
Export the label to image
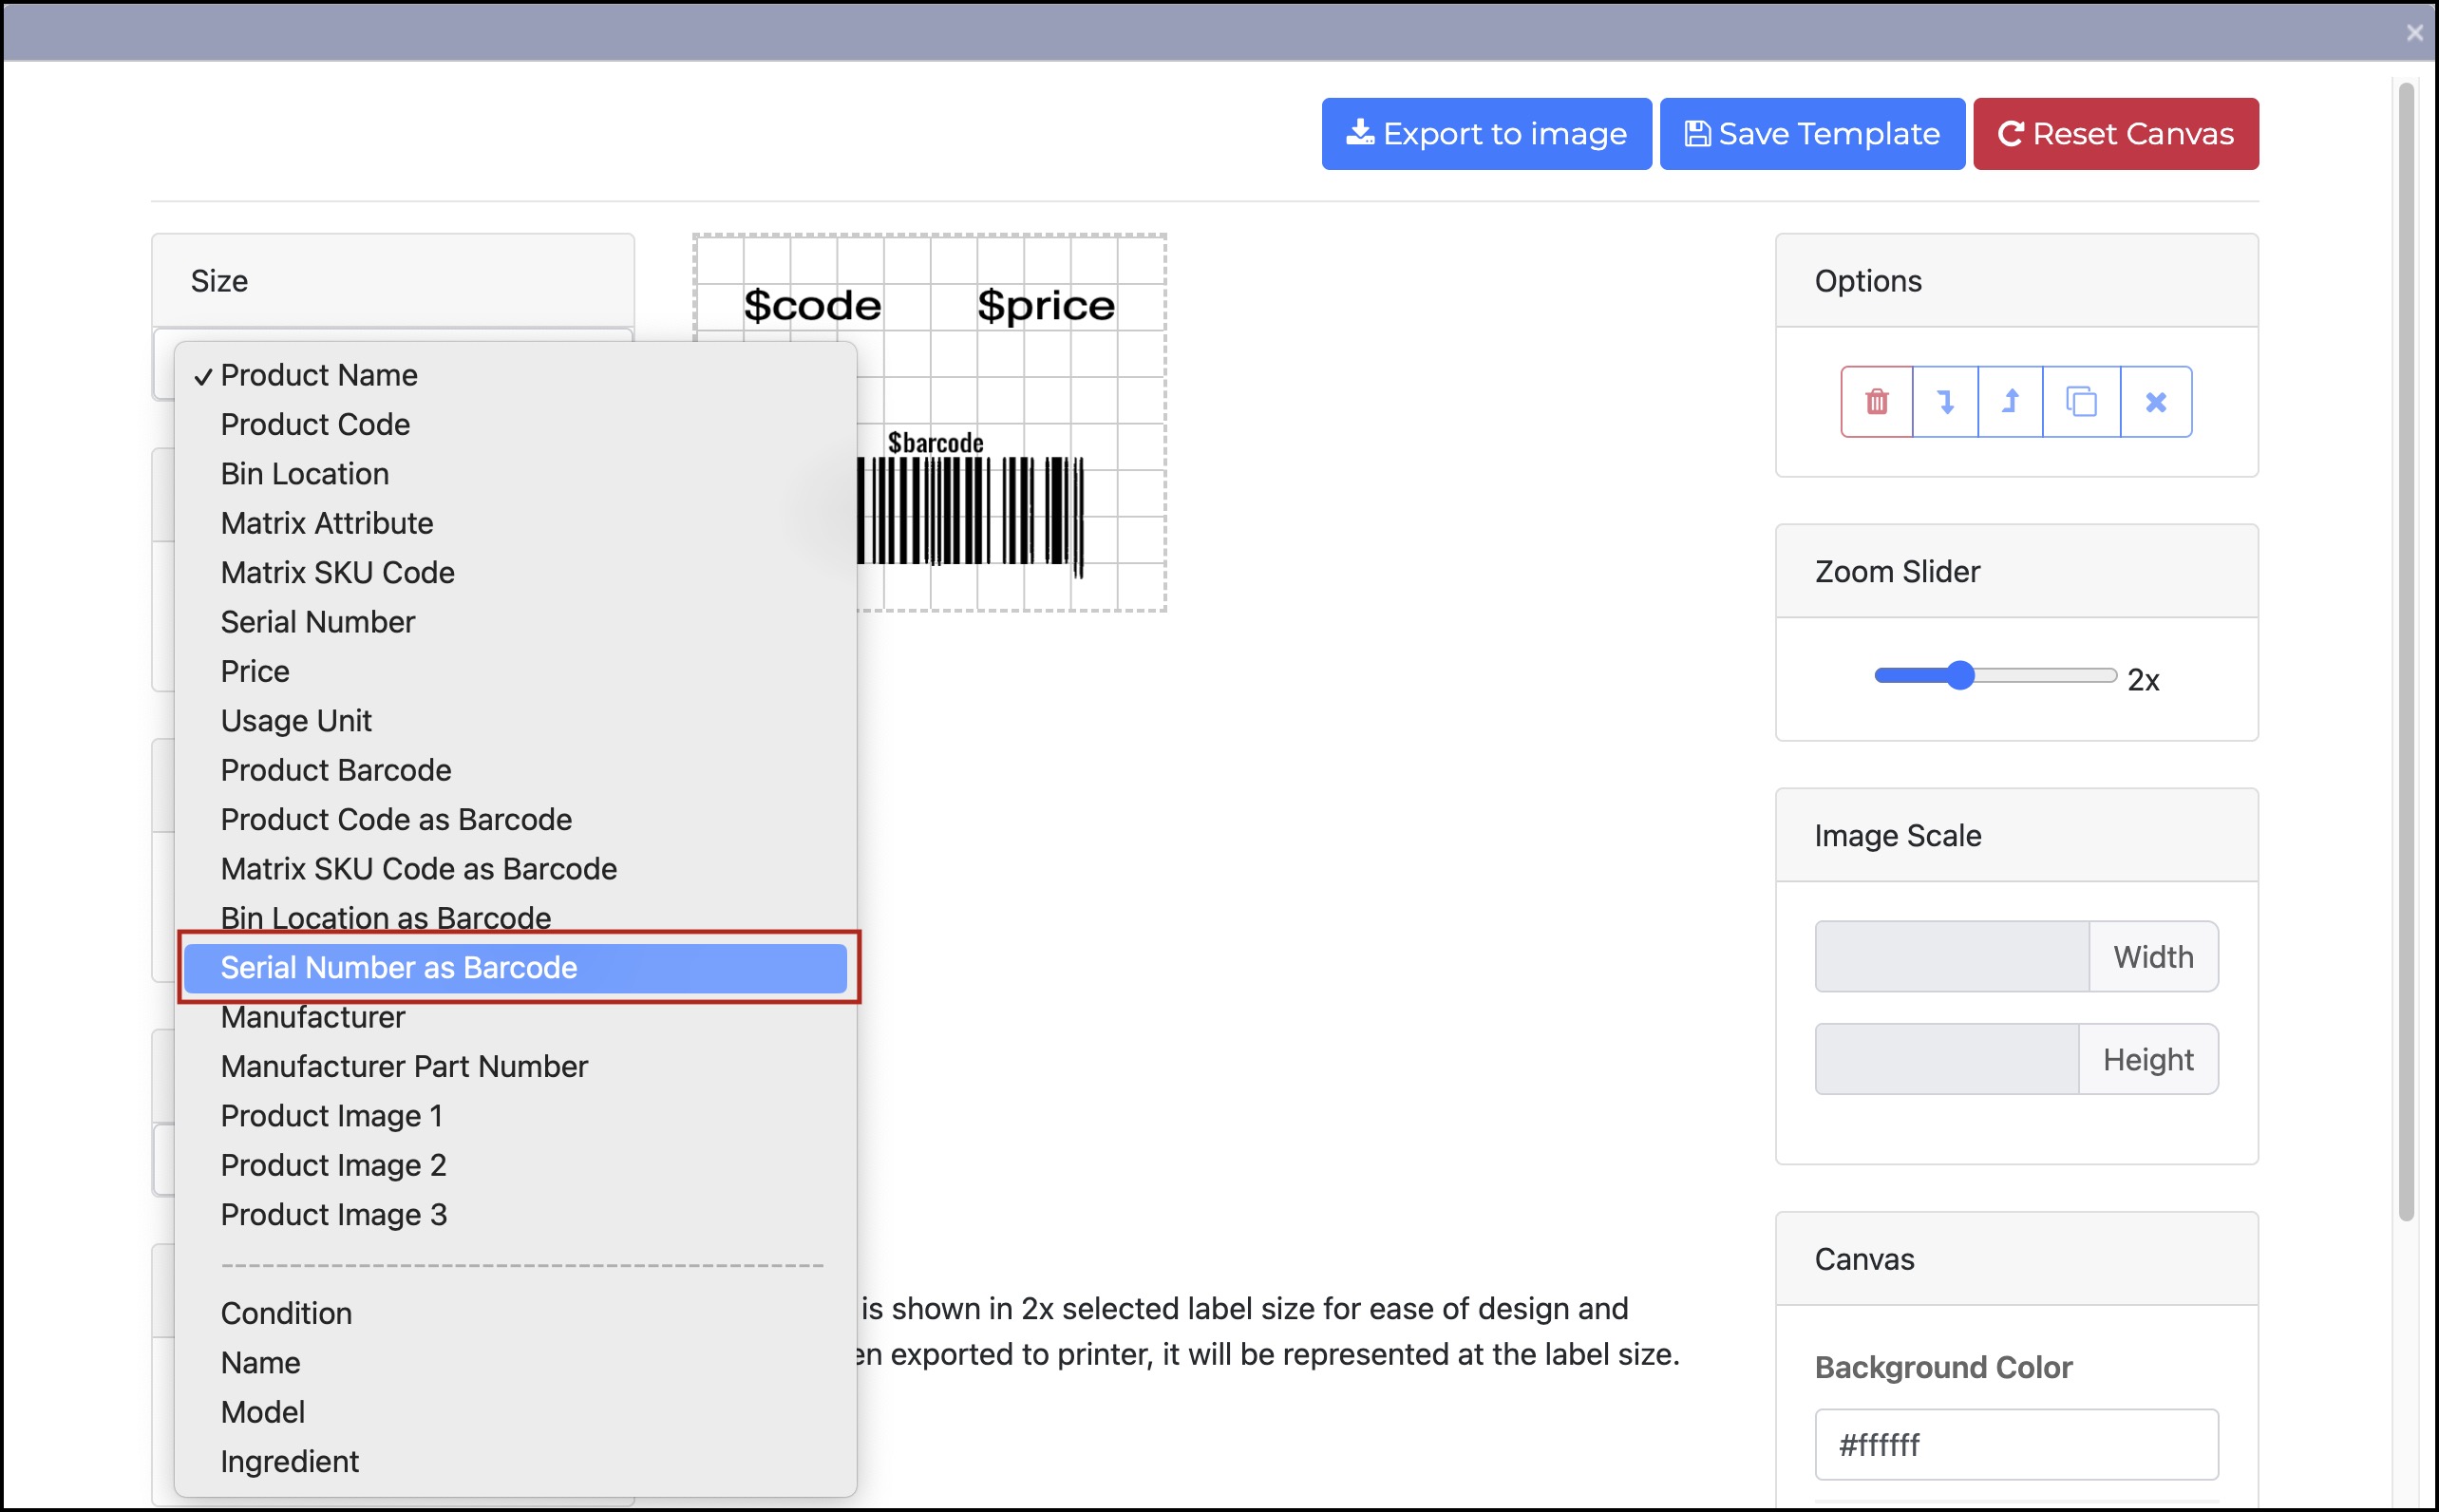pos(1486,134)
